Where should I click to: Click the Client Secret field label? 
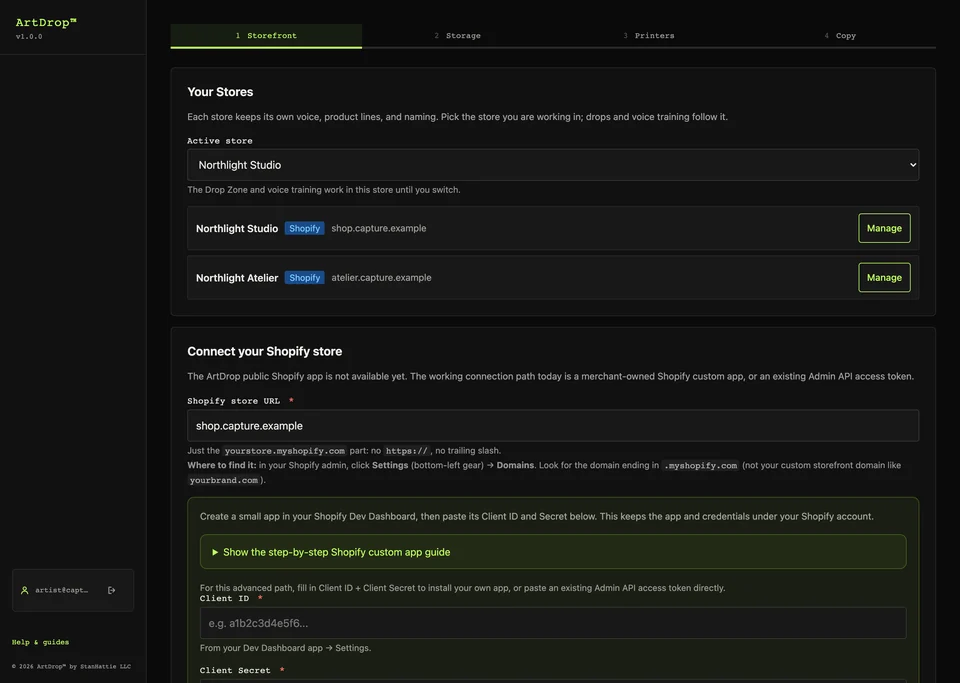click(x=235, y=670)
